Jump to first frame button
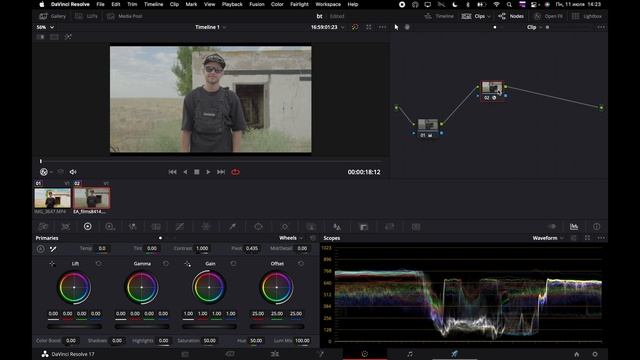Image resolution: width=640 pixels, height=360 pixels. point(173,172)
